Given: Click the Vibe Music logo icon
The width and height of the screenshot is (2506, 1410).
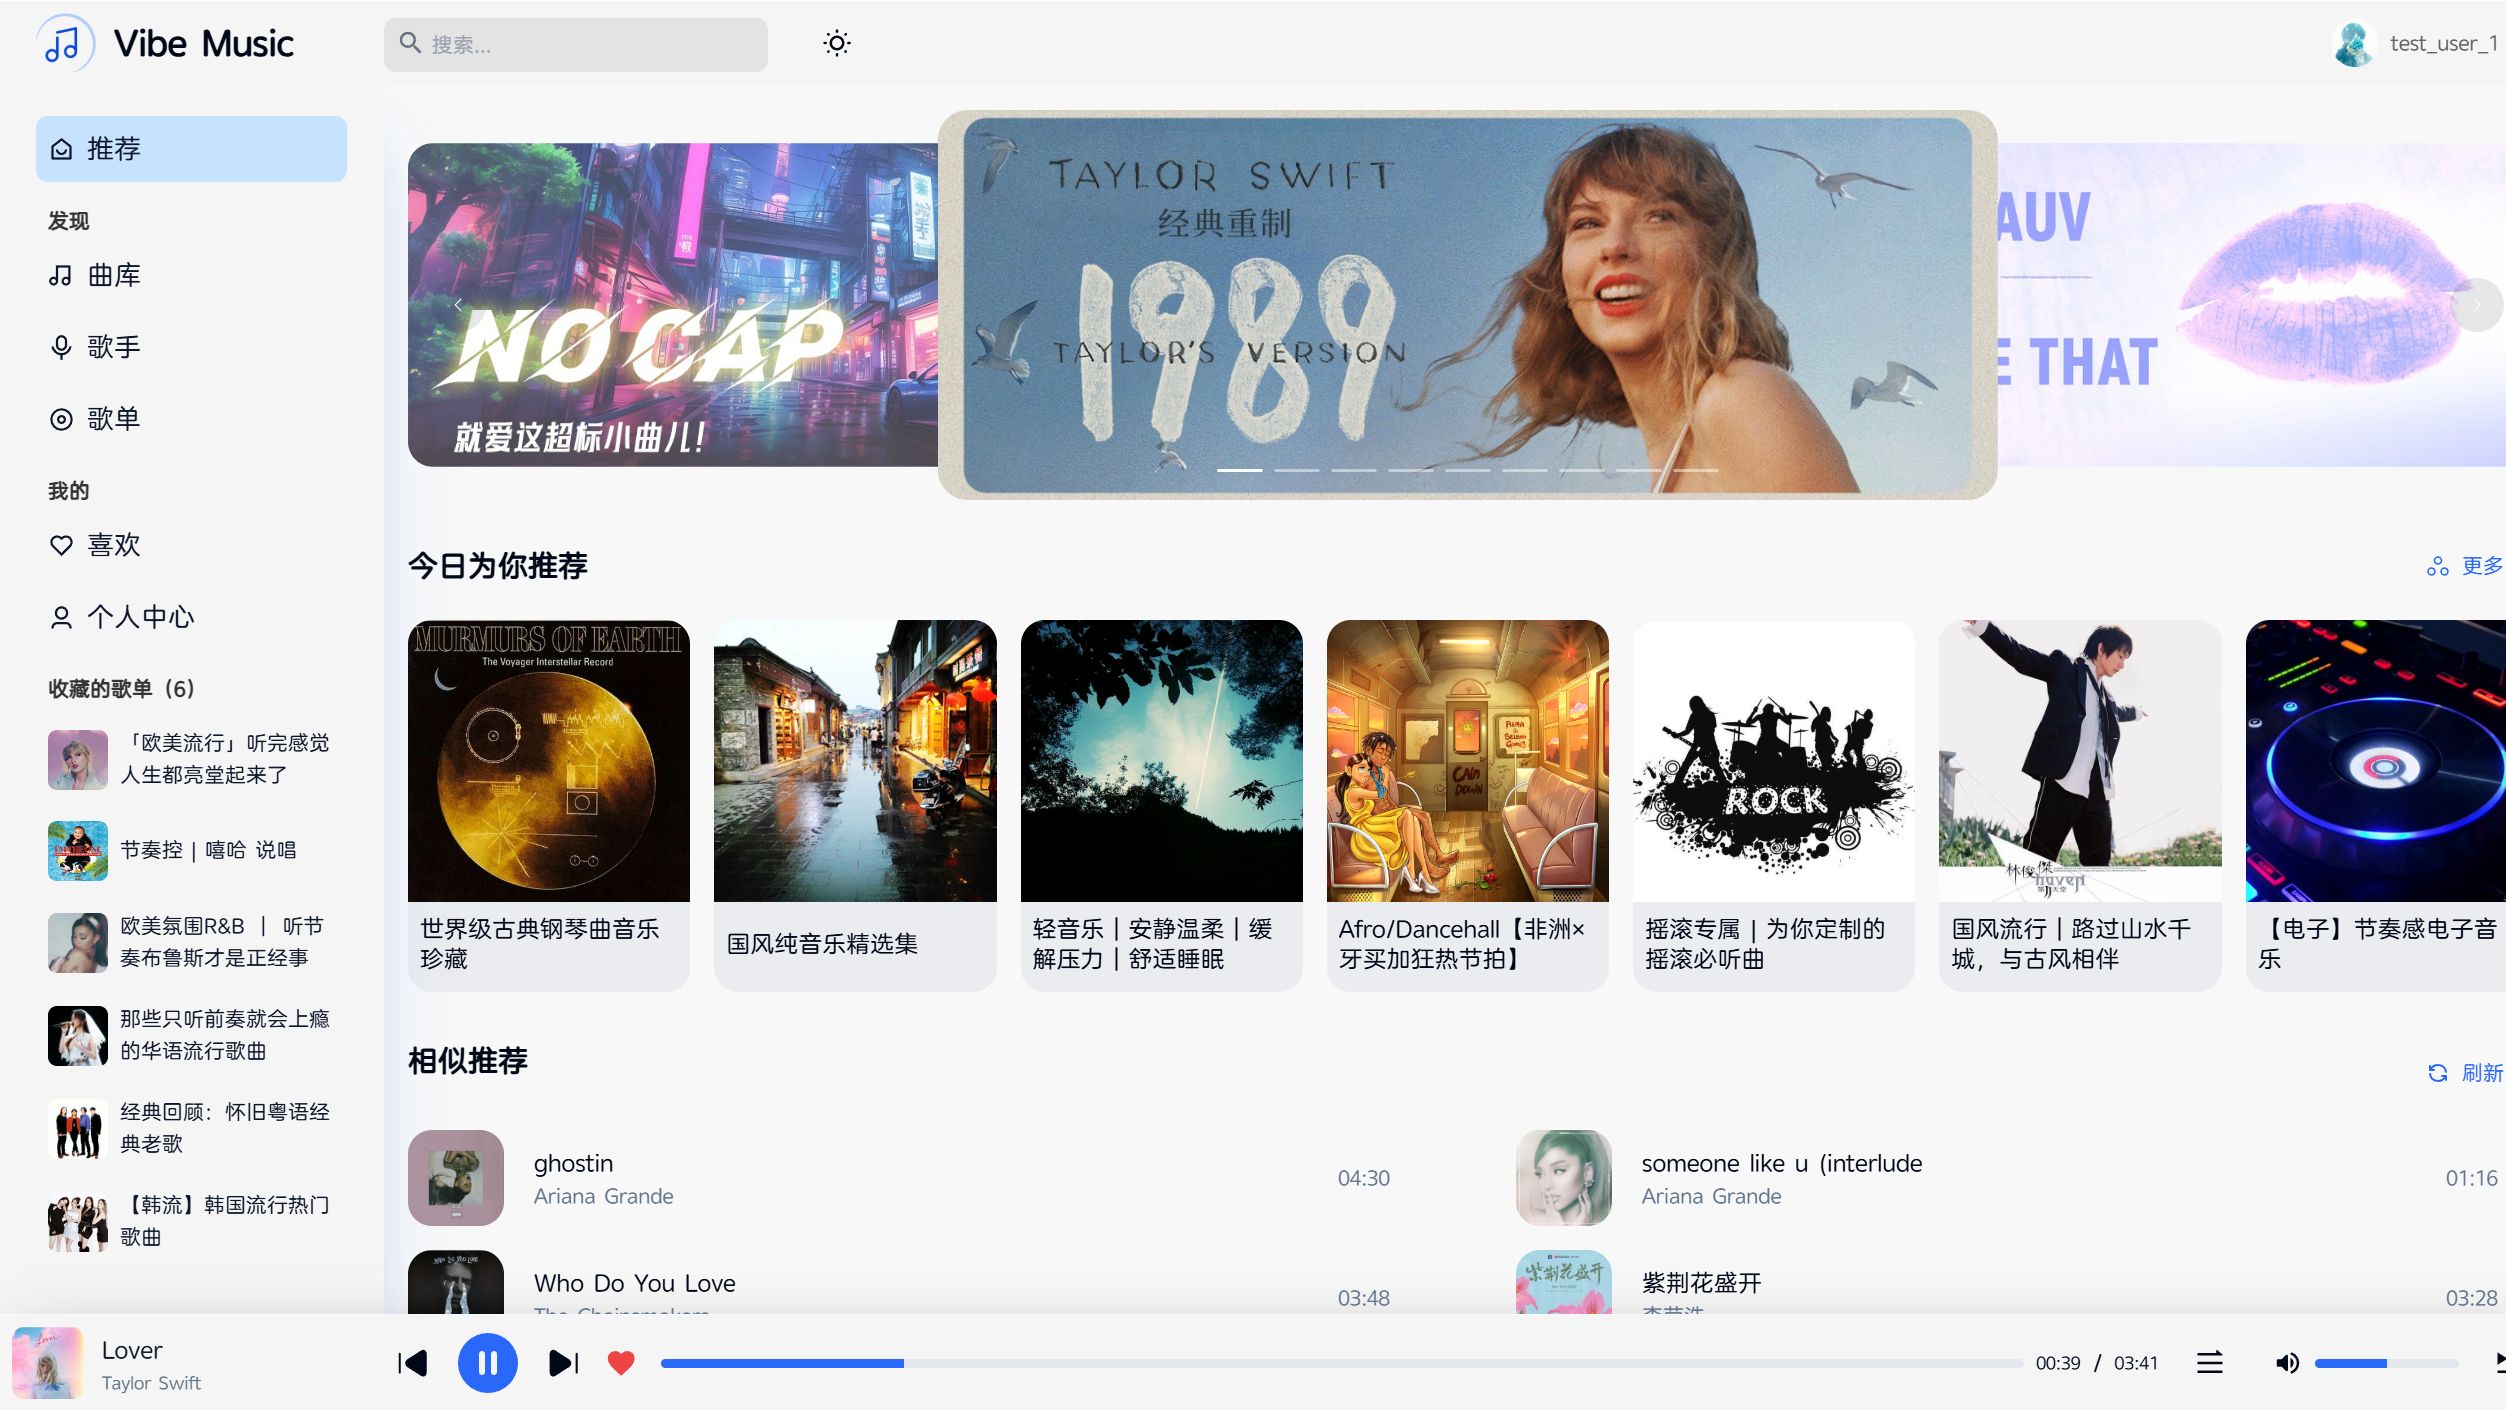Looking at the screenshot, I should click(64, 44).
